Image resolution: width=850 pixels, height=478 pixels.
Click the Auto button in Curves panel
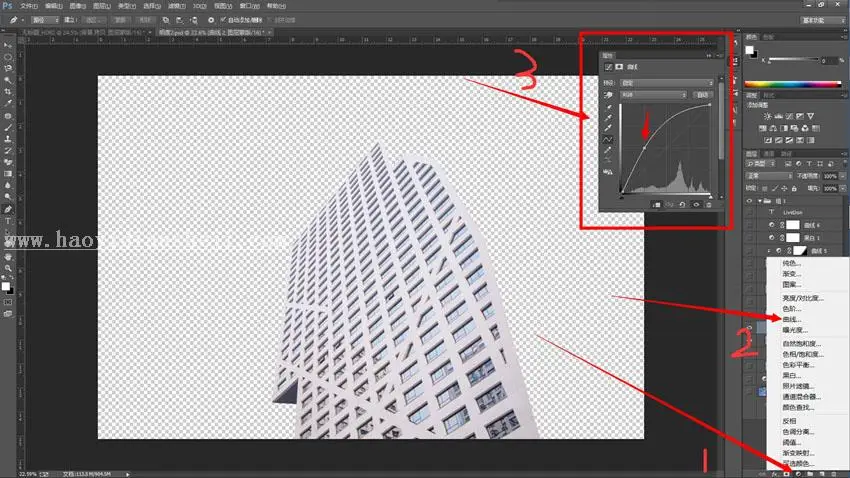pyautogui.click(x=703, y=95)
